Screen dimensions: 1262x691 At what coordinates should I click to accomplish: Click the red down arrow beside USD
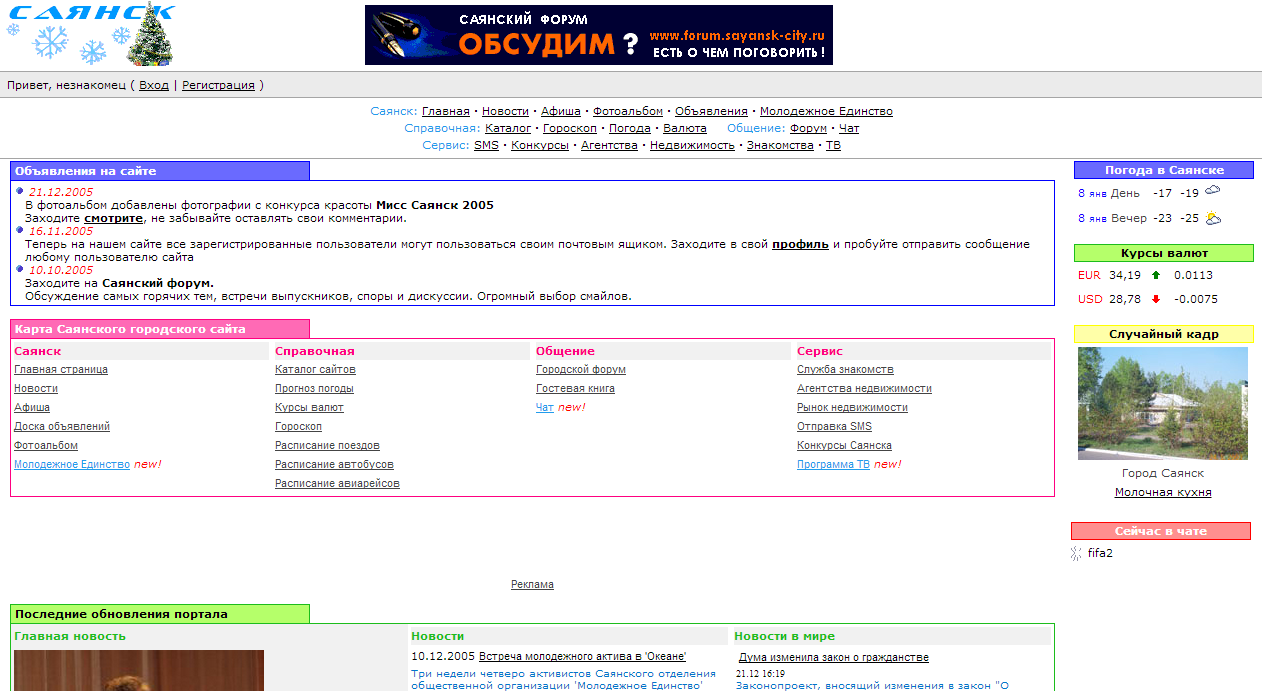coord(1156,299)
